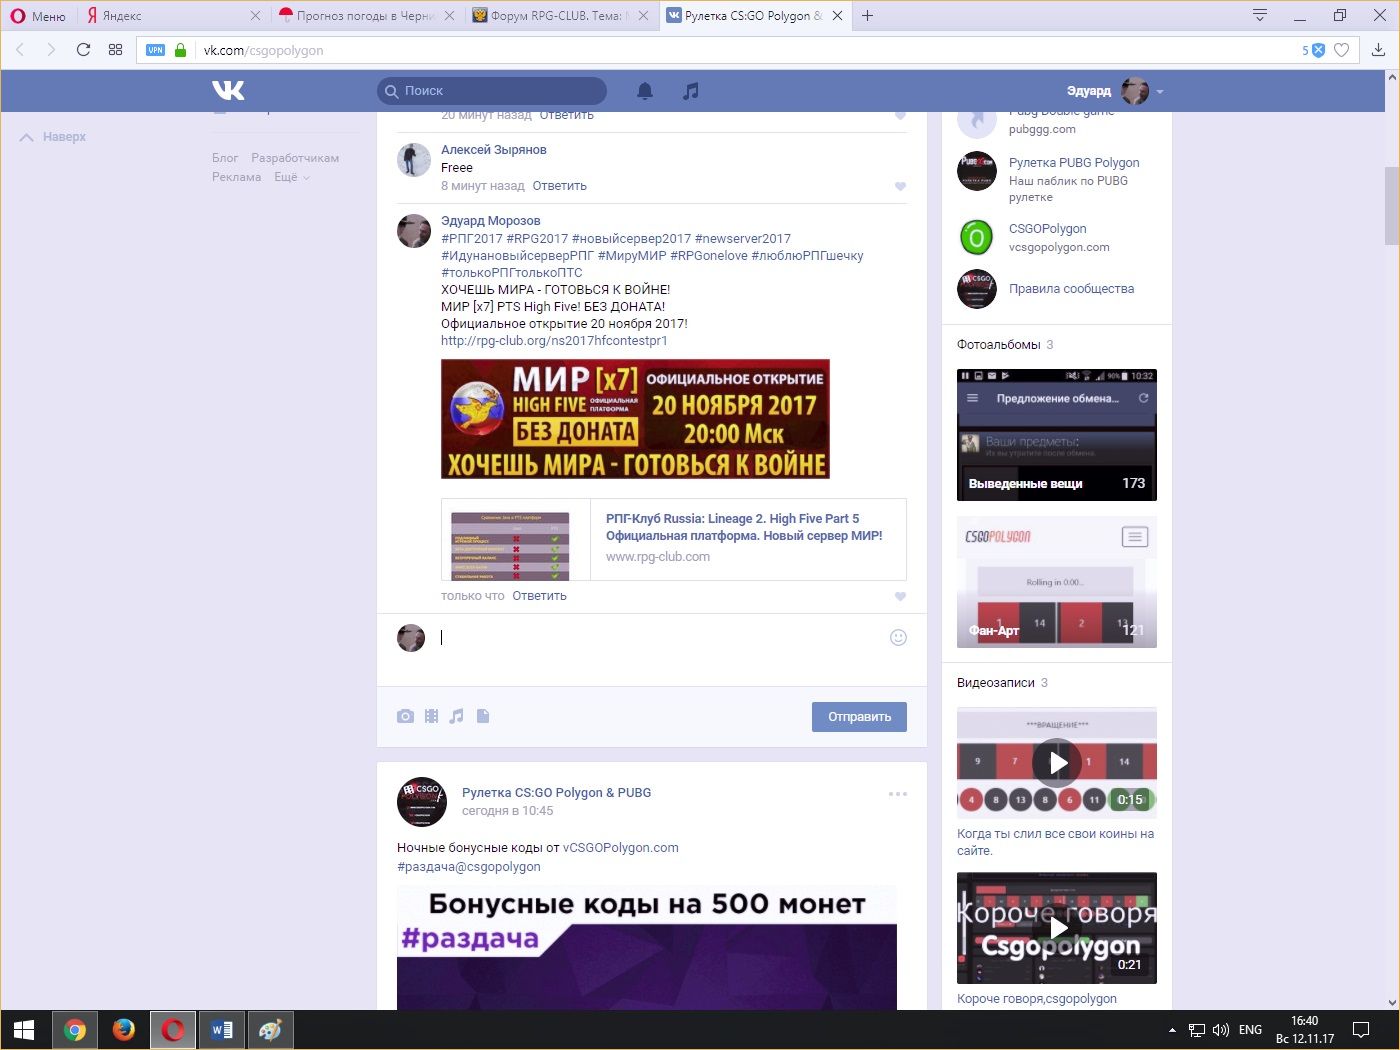Open the Блог link
This screenshot has width=1400, height=1050.
tap(225, 158)
